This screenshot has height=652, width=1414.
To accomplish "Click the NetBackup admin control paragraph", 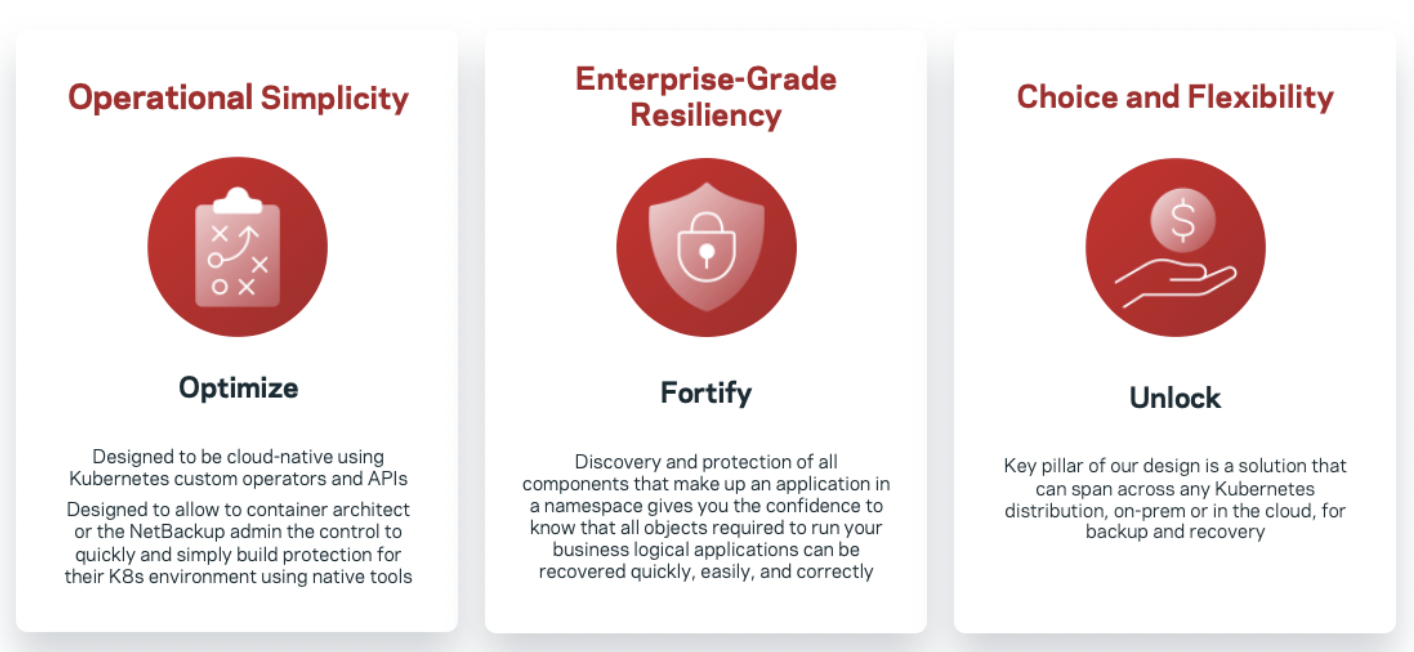I will [x=238, y=543].
